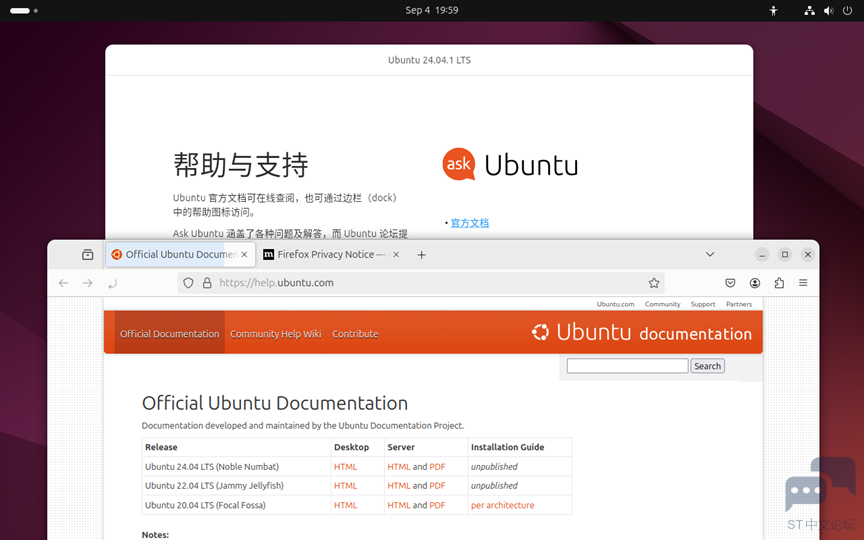Open Official Documentation nav item
864x540 pixels.
click(x=170, y=334)
